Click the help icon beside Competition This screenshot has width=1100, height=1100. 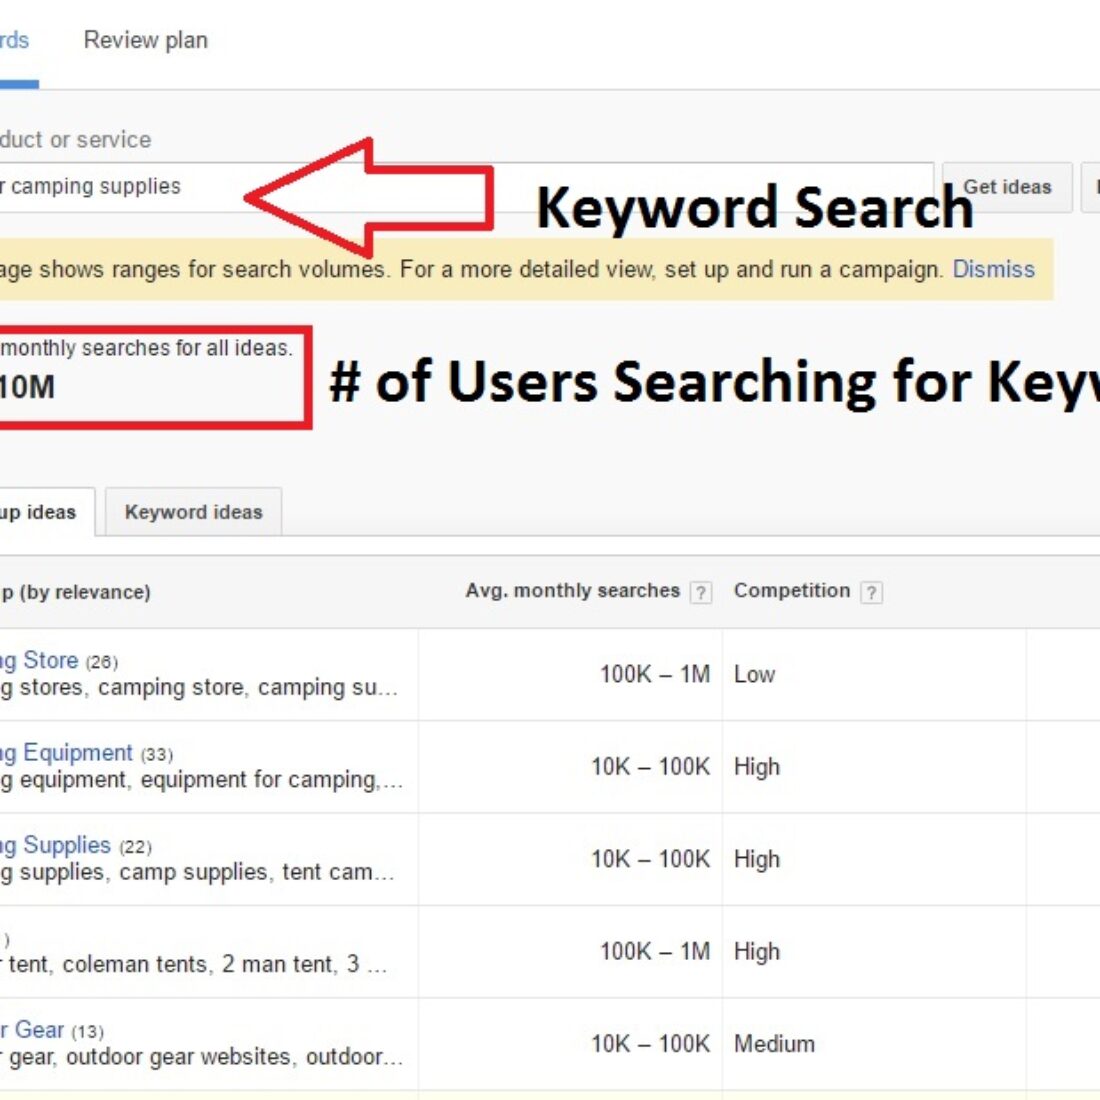tap(872, 592)
